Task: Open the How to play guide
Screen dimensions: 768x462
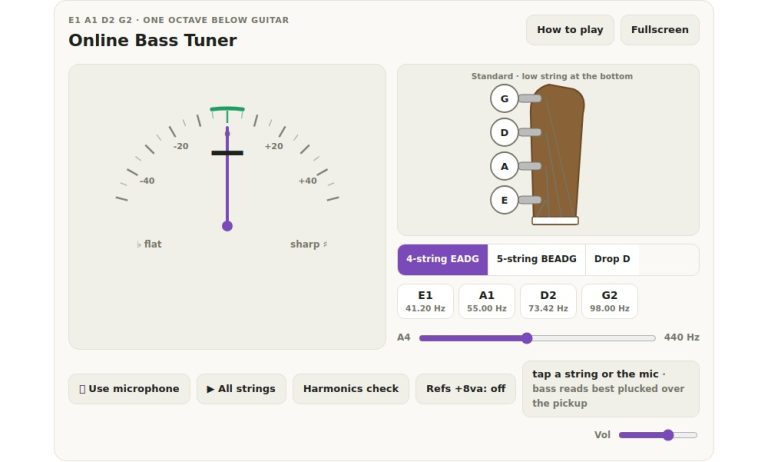Action: (570, 30)
